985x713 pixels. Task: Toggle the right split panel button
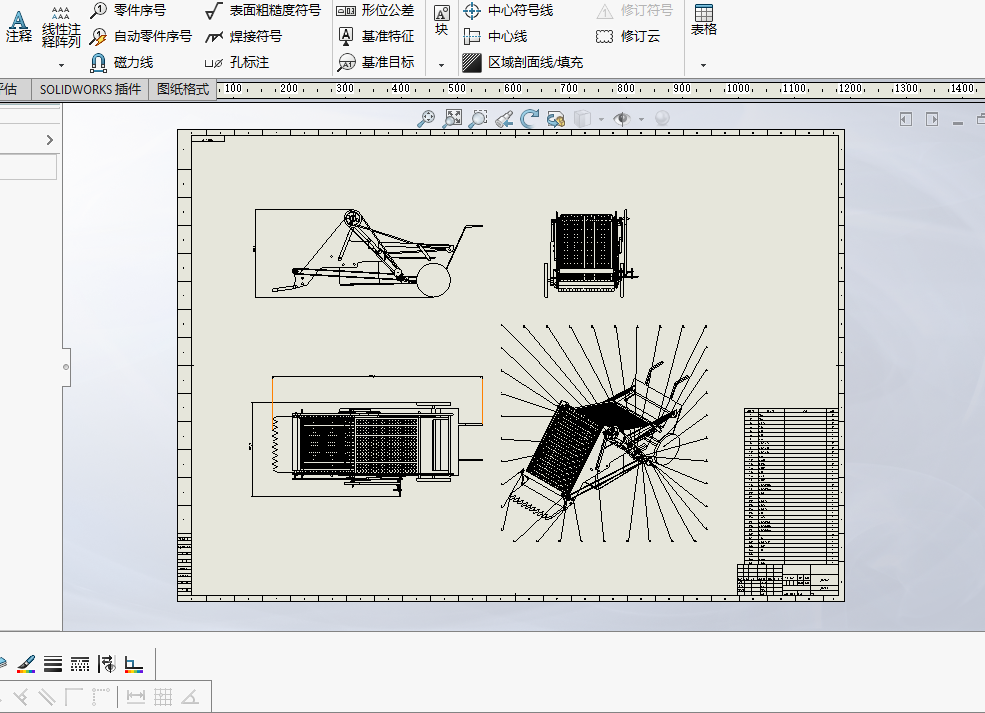932,119
